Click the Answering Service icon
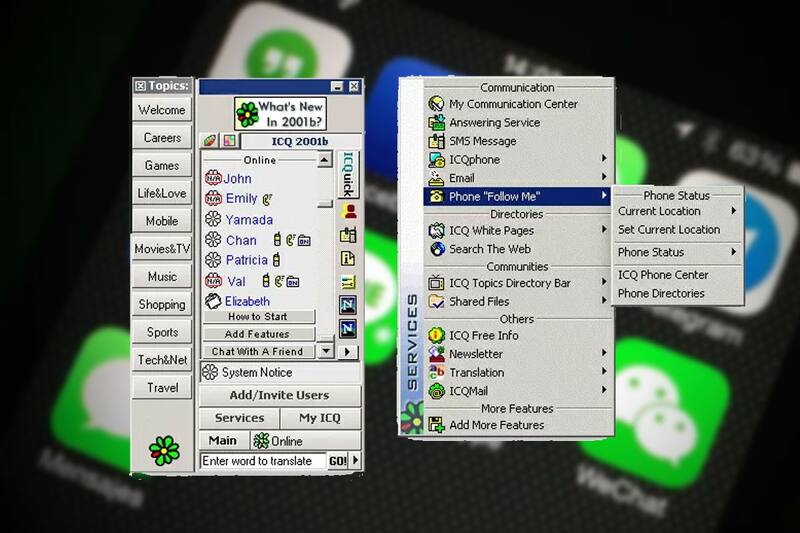This screenshot has width=800, height=533. pos(436,123)
